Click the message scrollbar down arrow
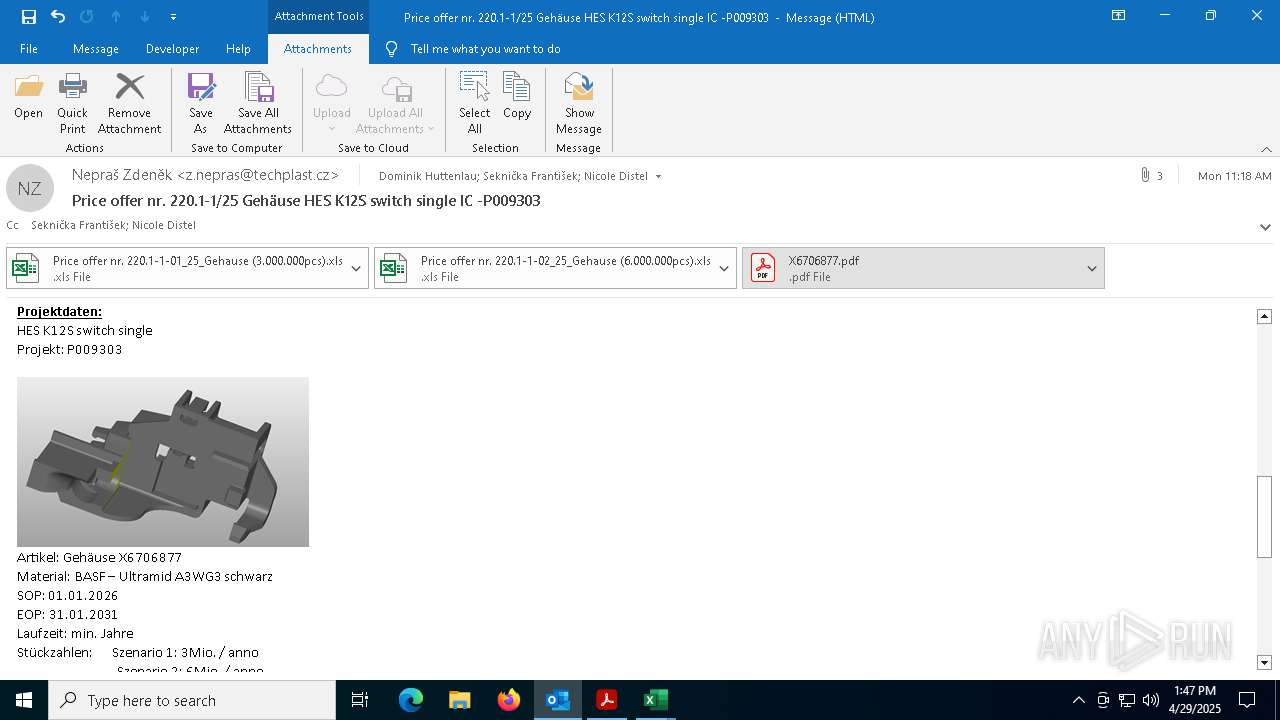The image size is (1280, 720). pos(1264,662)
